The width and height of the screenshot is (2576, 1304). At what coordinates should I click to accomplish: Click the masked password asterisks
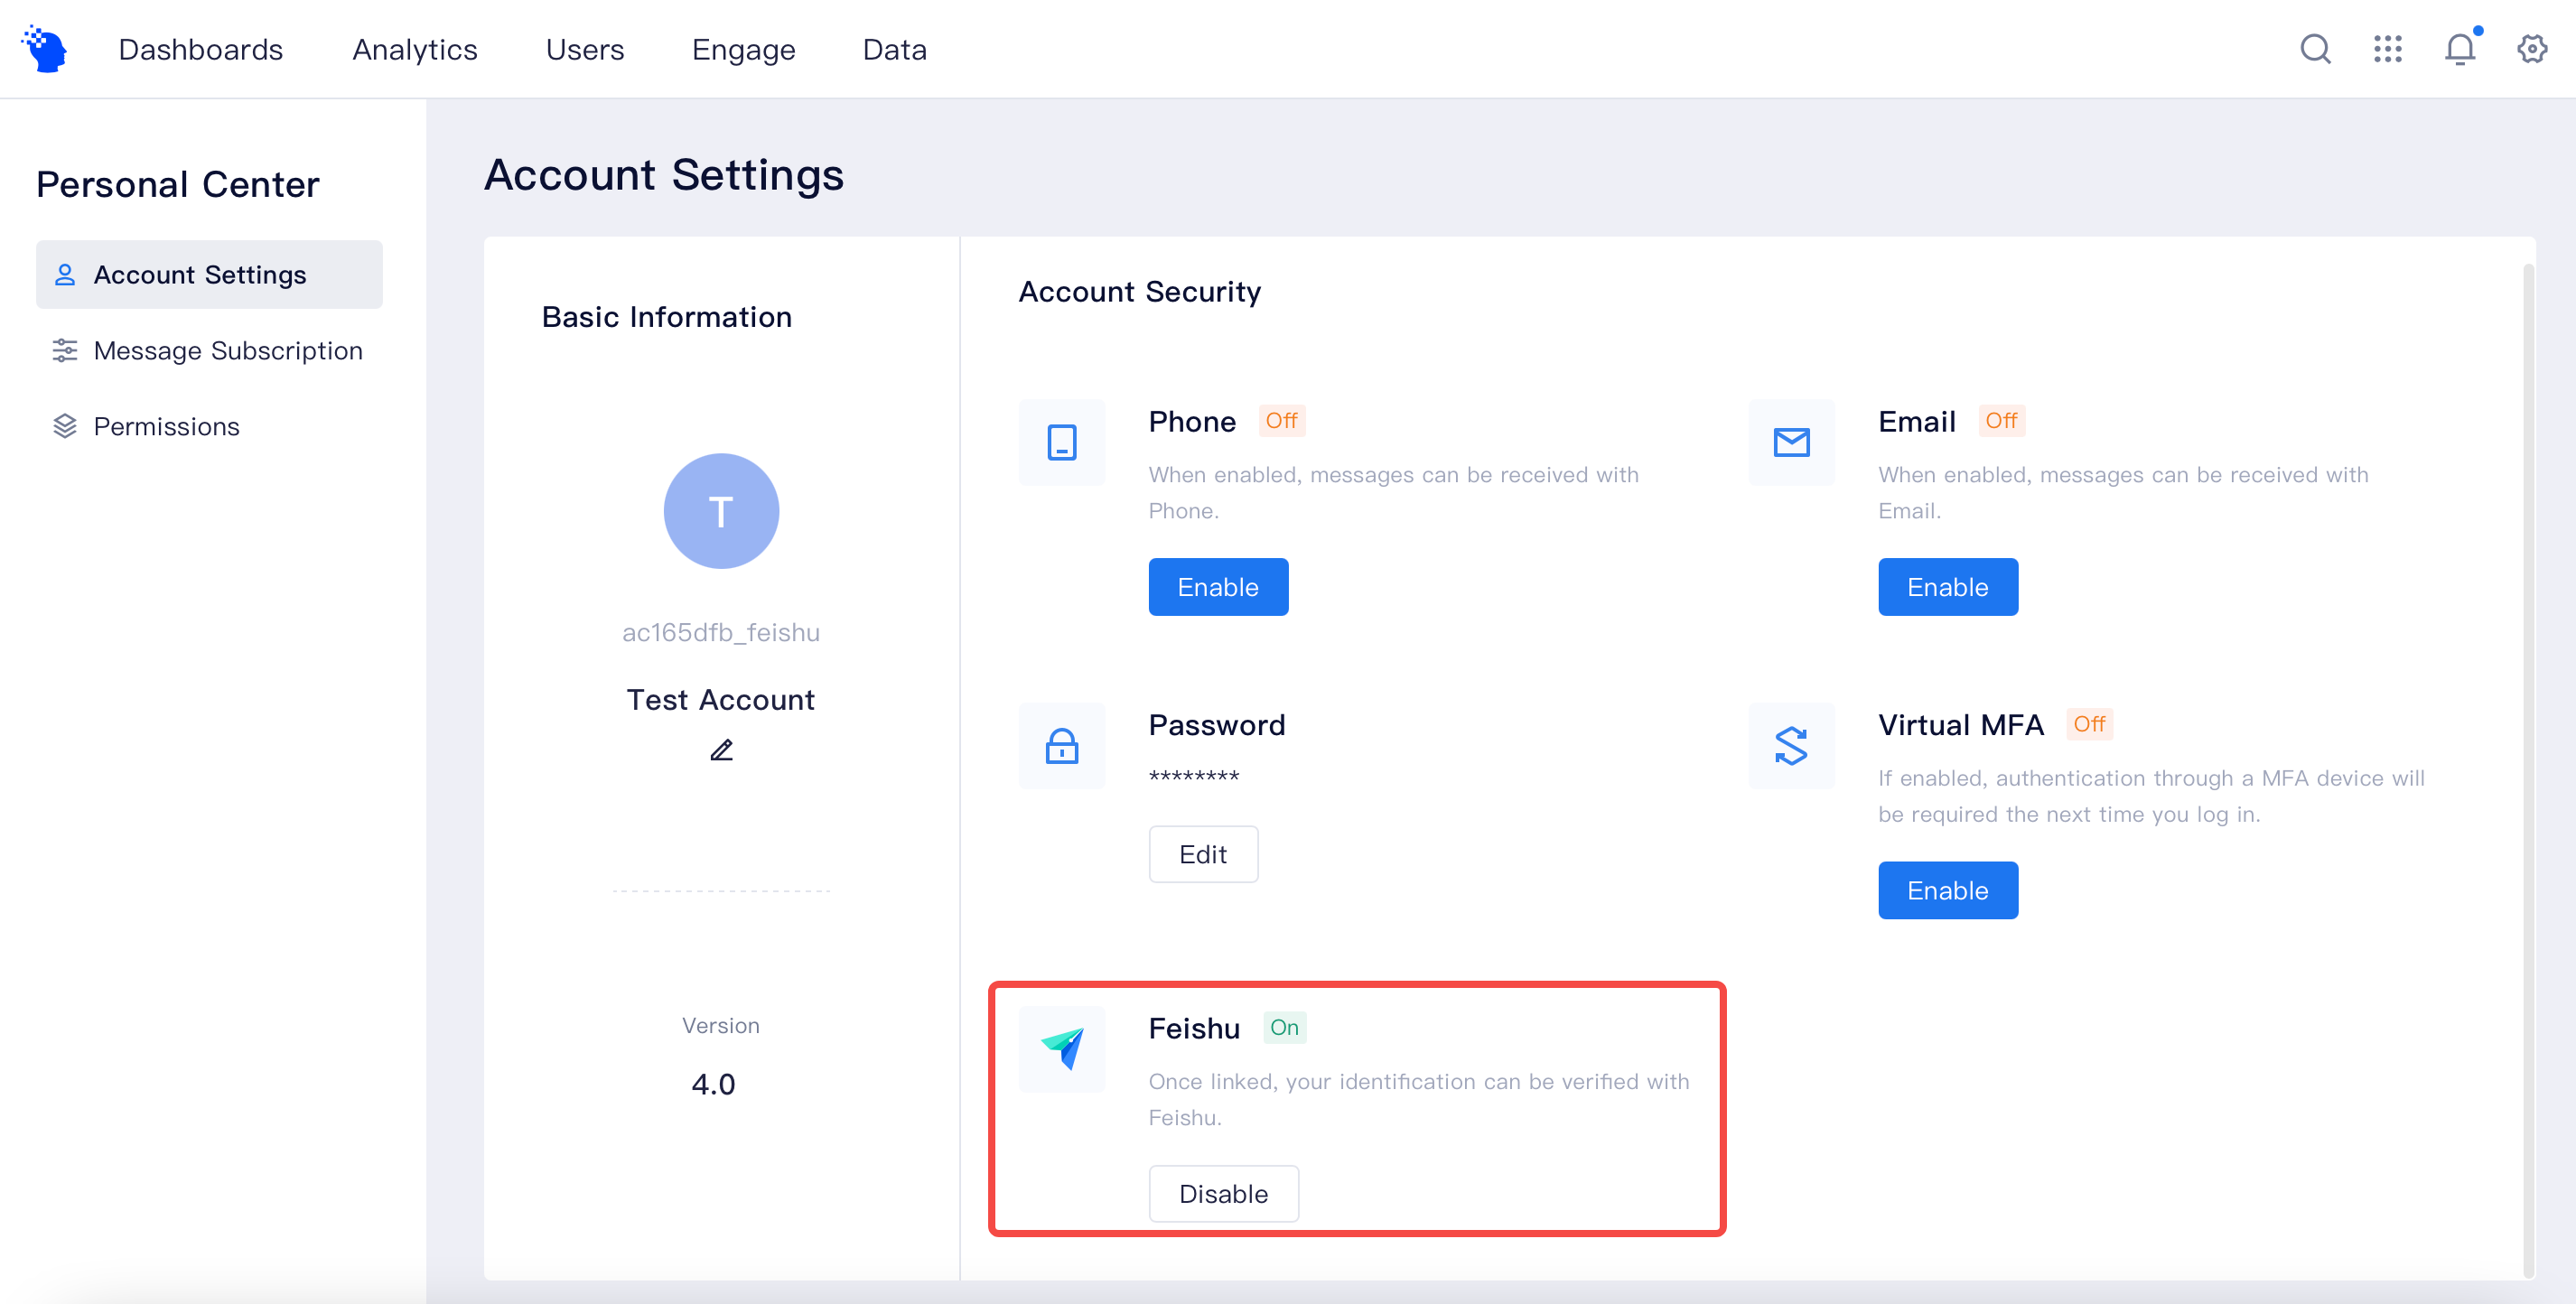click(1194, 777)
